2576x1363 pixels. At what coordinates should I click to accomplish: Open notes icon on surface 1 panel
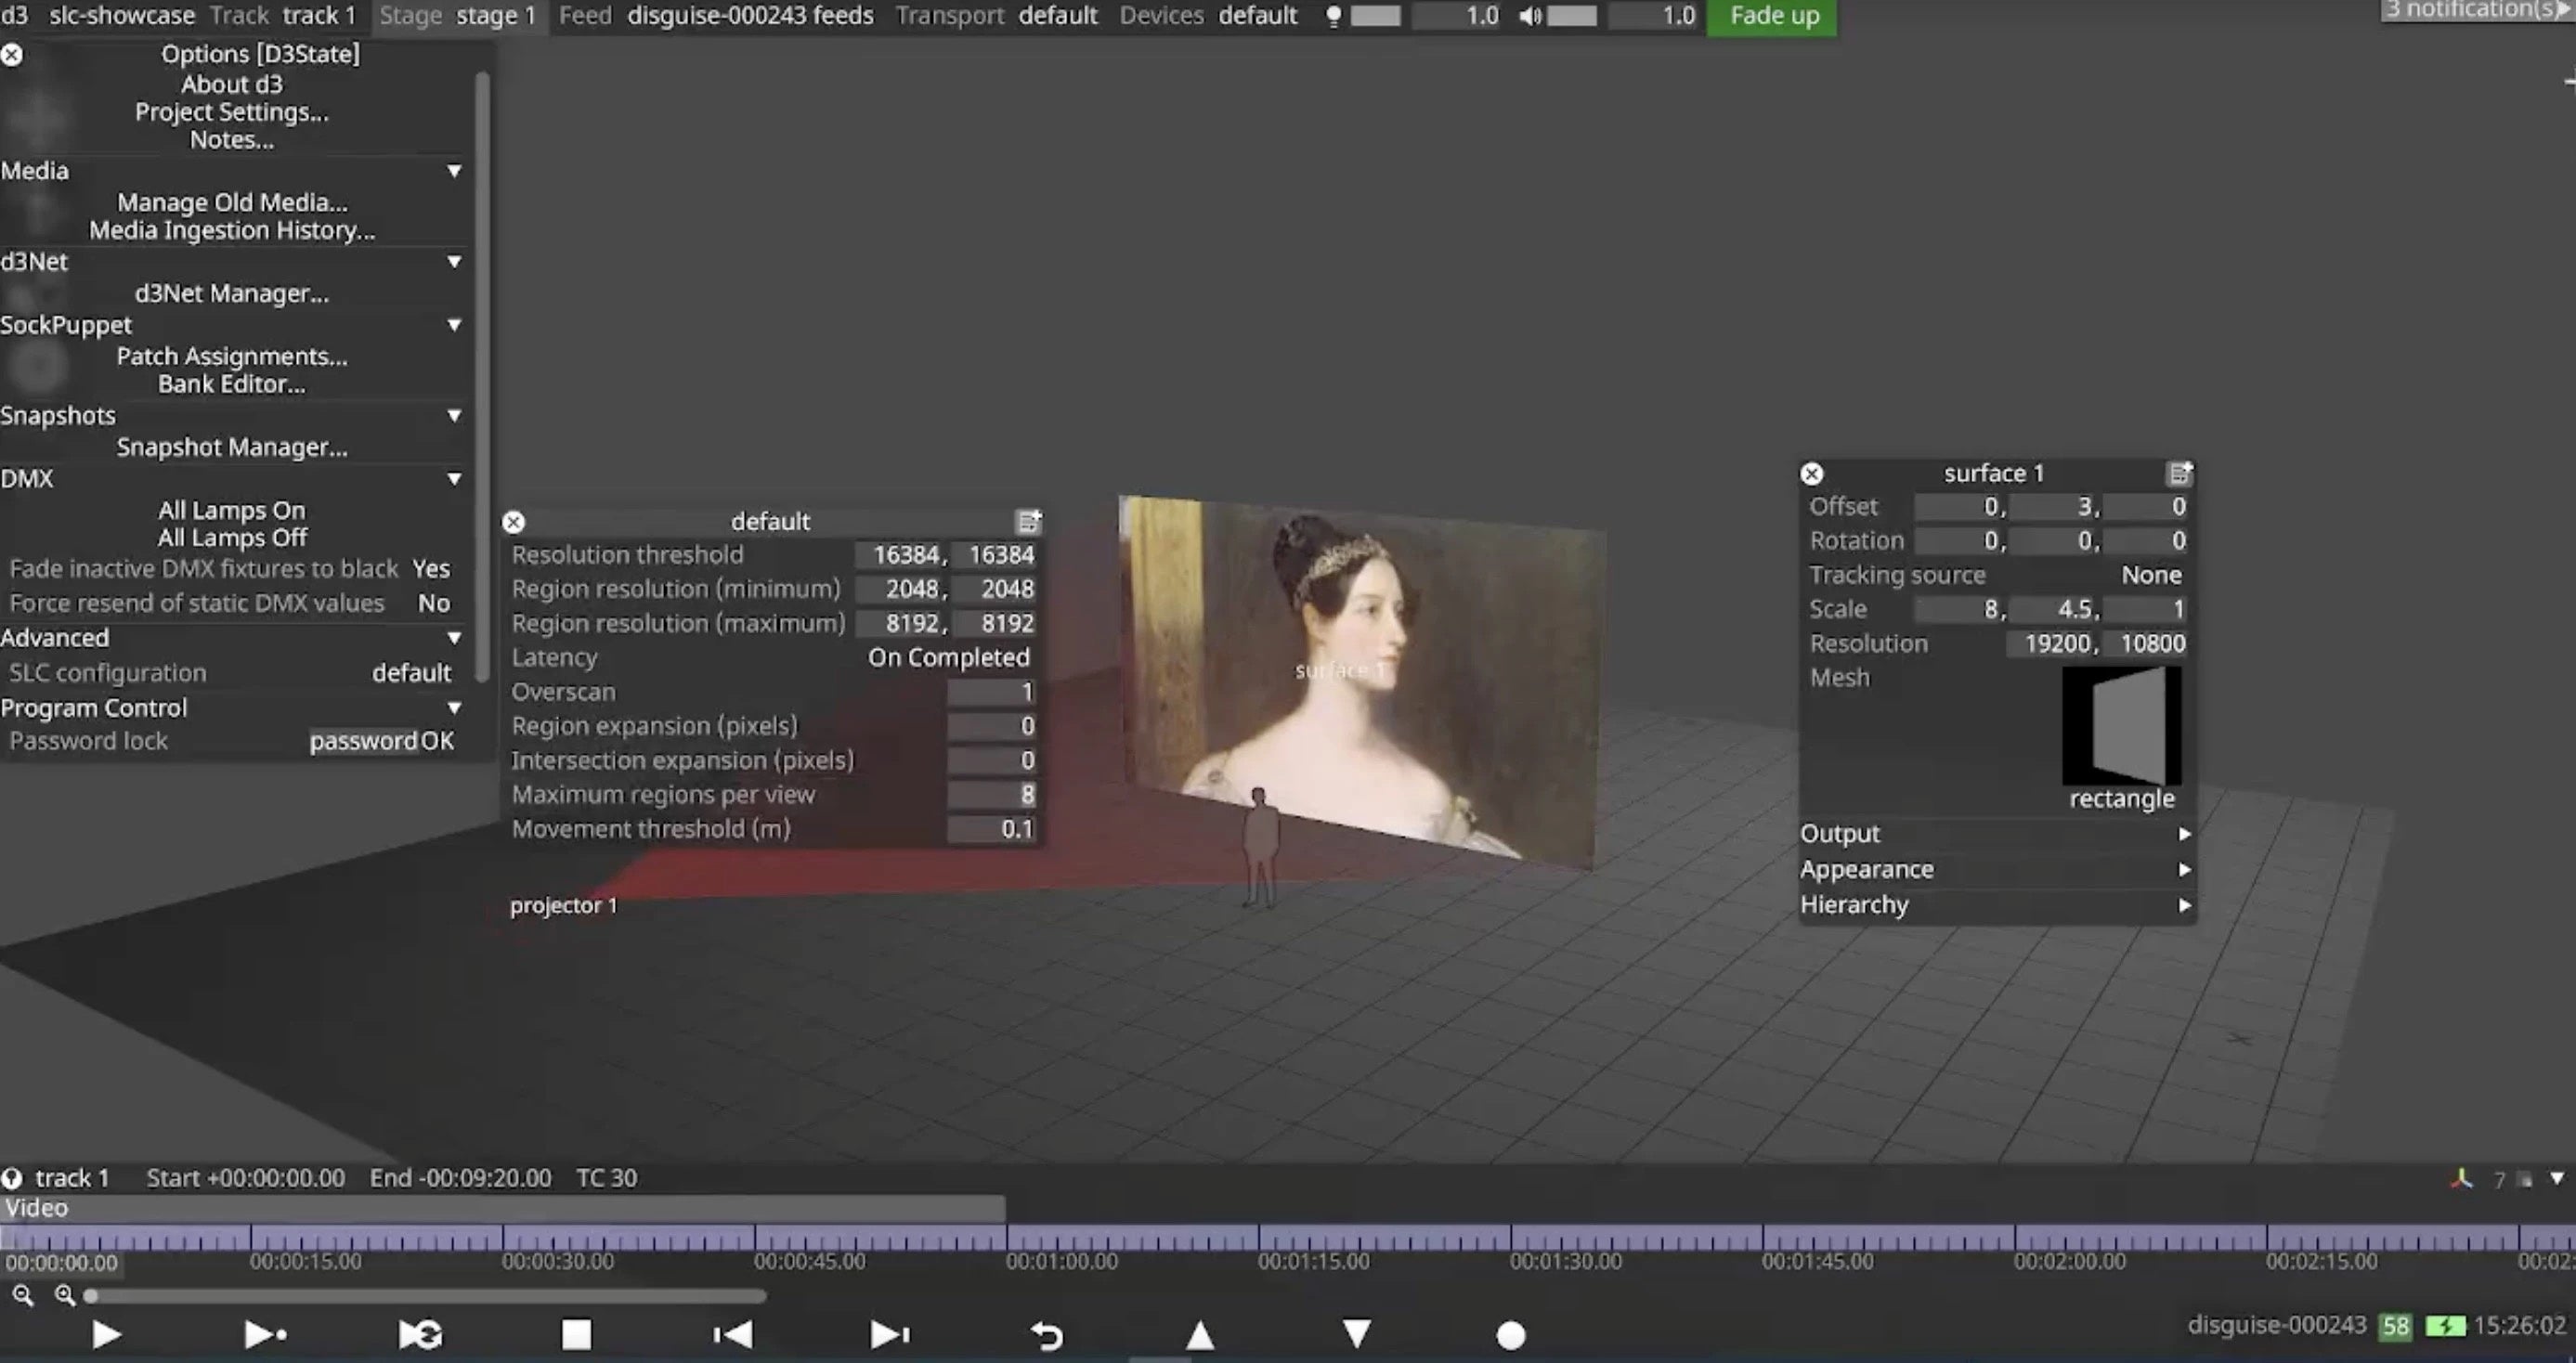tap(2179, 473)
